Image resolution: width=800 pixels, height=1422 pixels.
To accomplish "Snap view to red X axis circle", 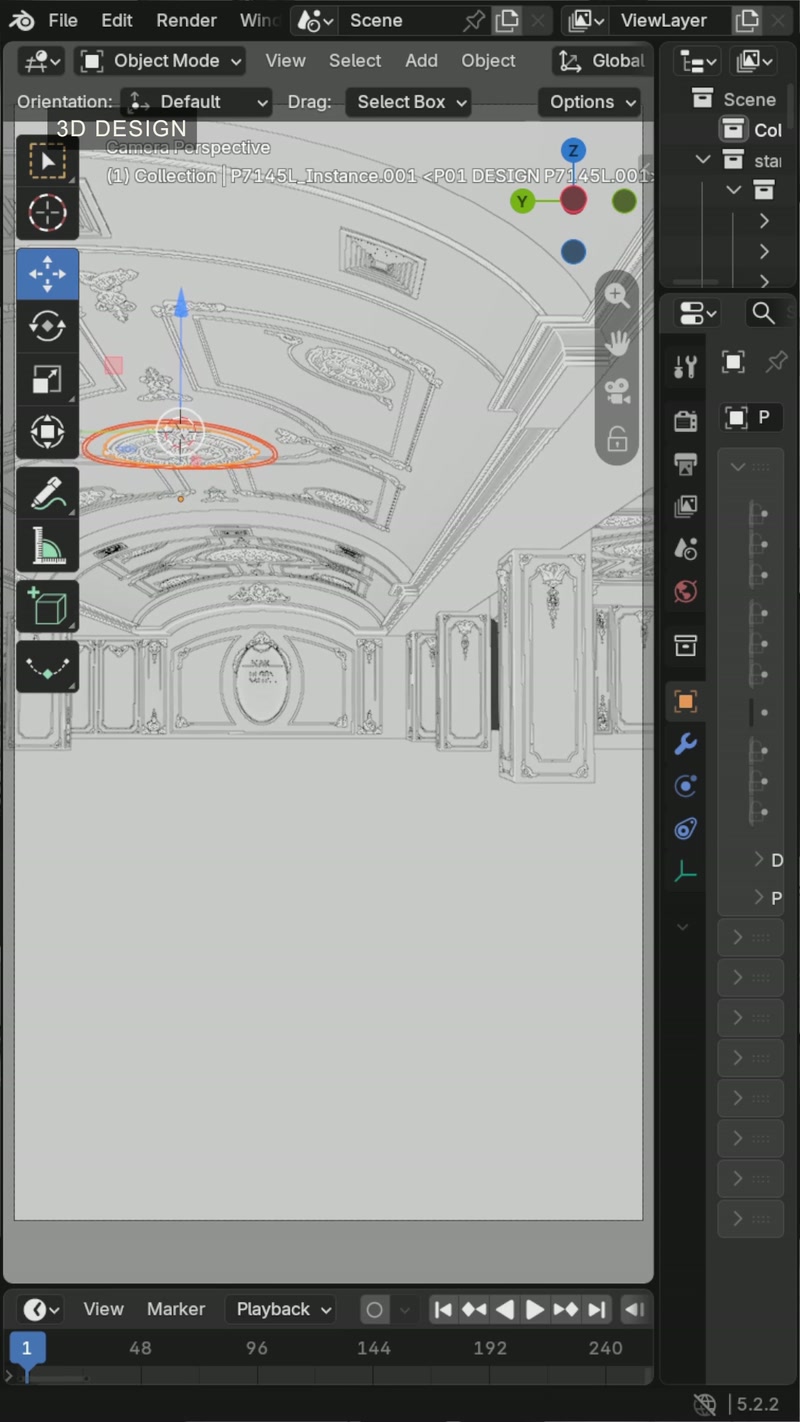I will [x=573, y=201].
